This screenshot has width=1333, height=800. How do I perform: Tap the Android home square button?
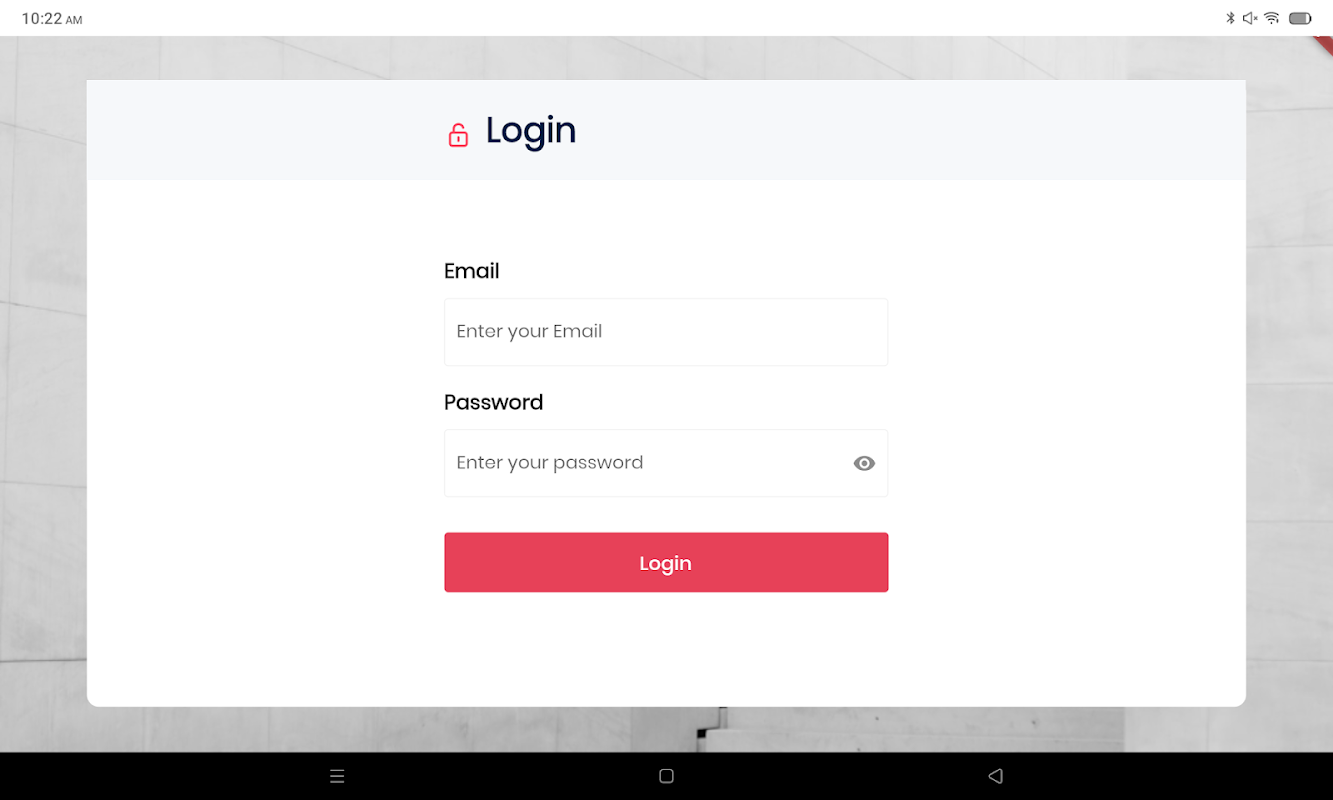pos(666,776)
